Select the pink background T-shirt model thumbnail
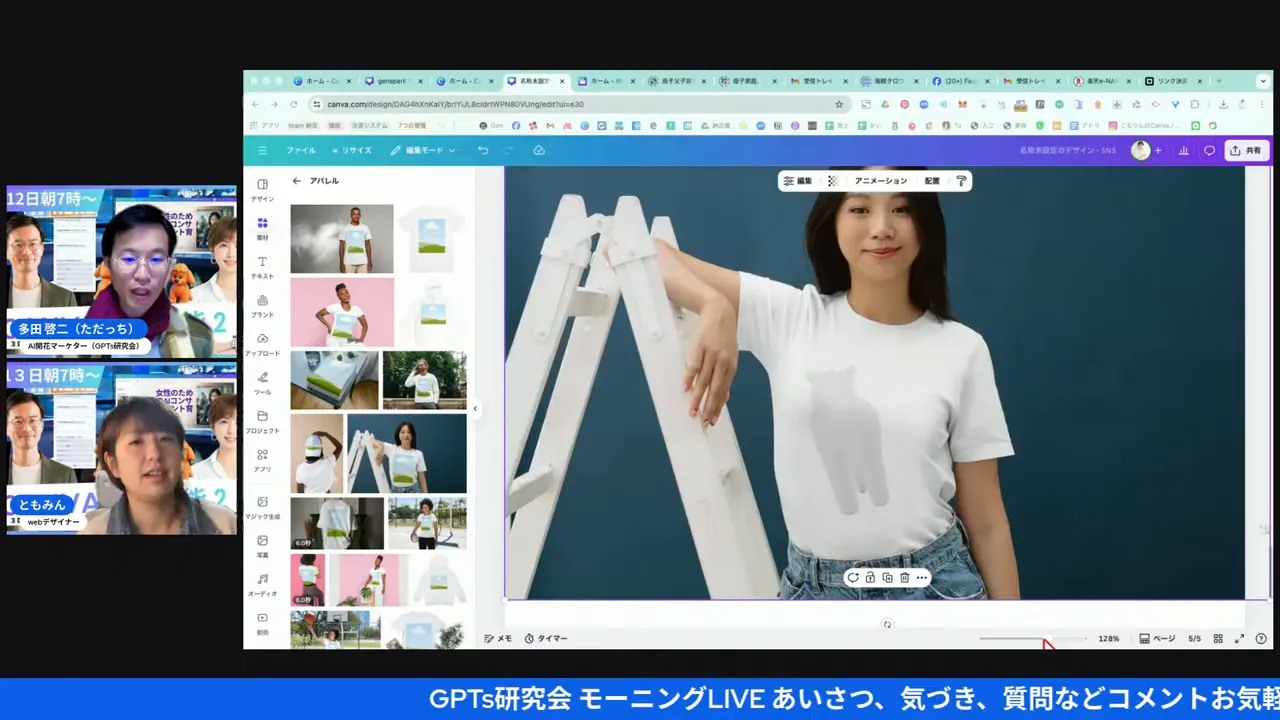Image resolution: width=1280 pixels, height=720 pixels. point(342,313)
